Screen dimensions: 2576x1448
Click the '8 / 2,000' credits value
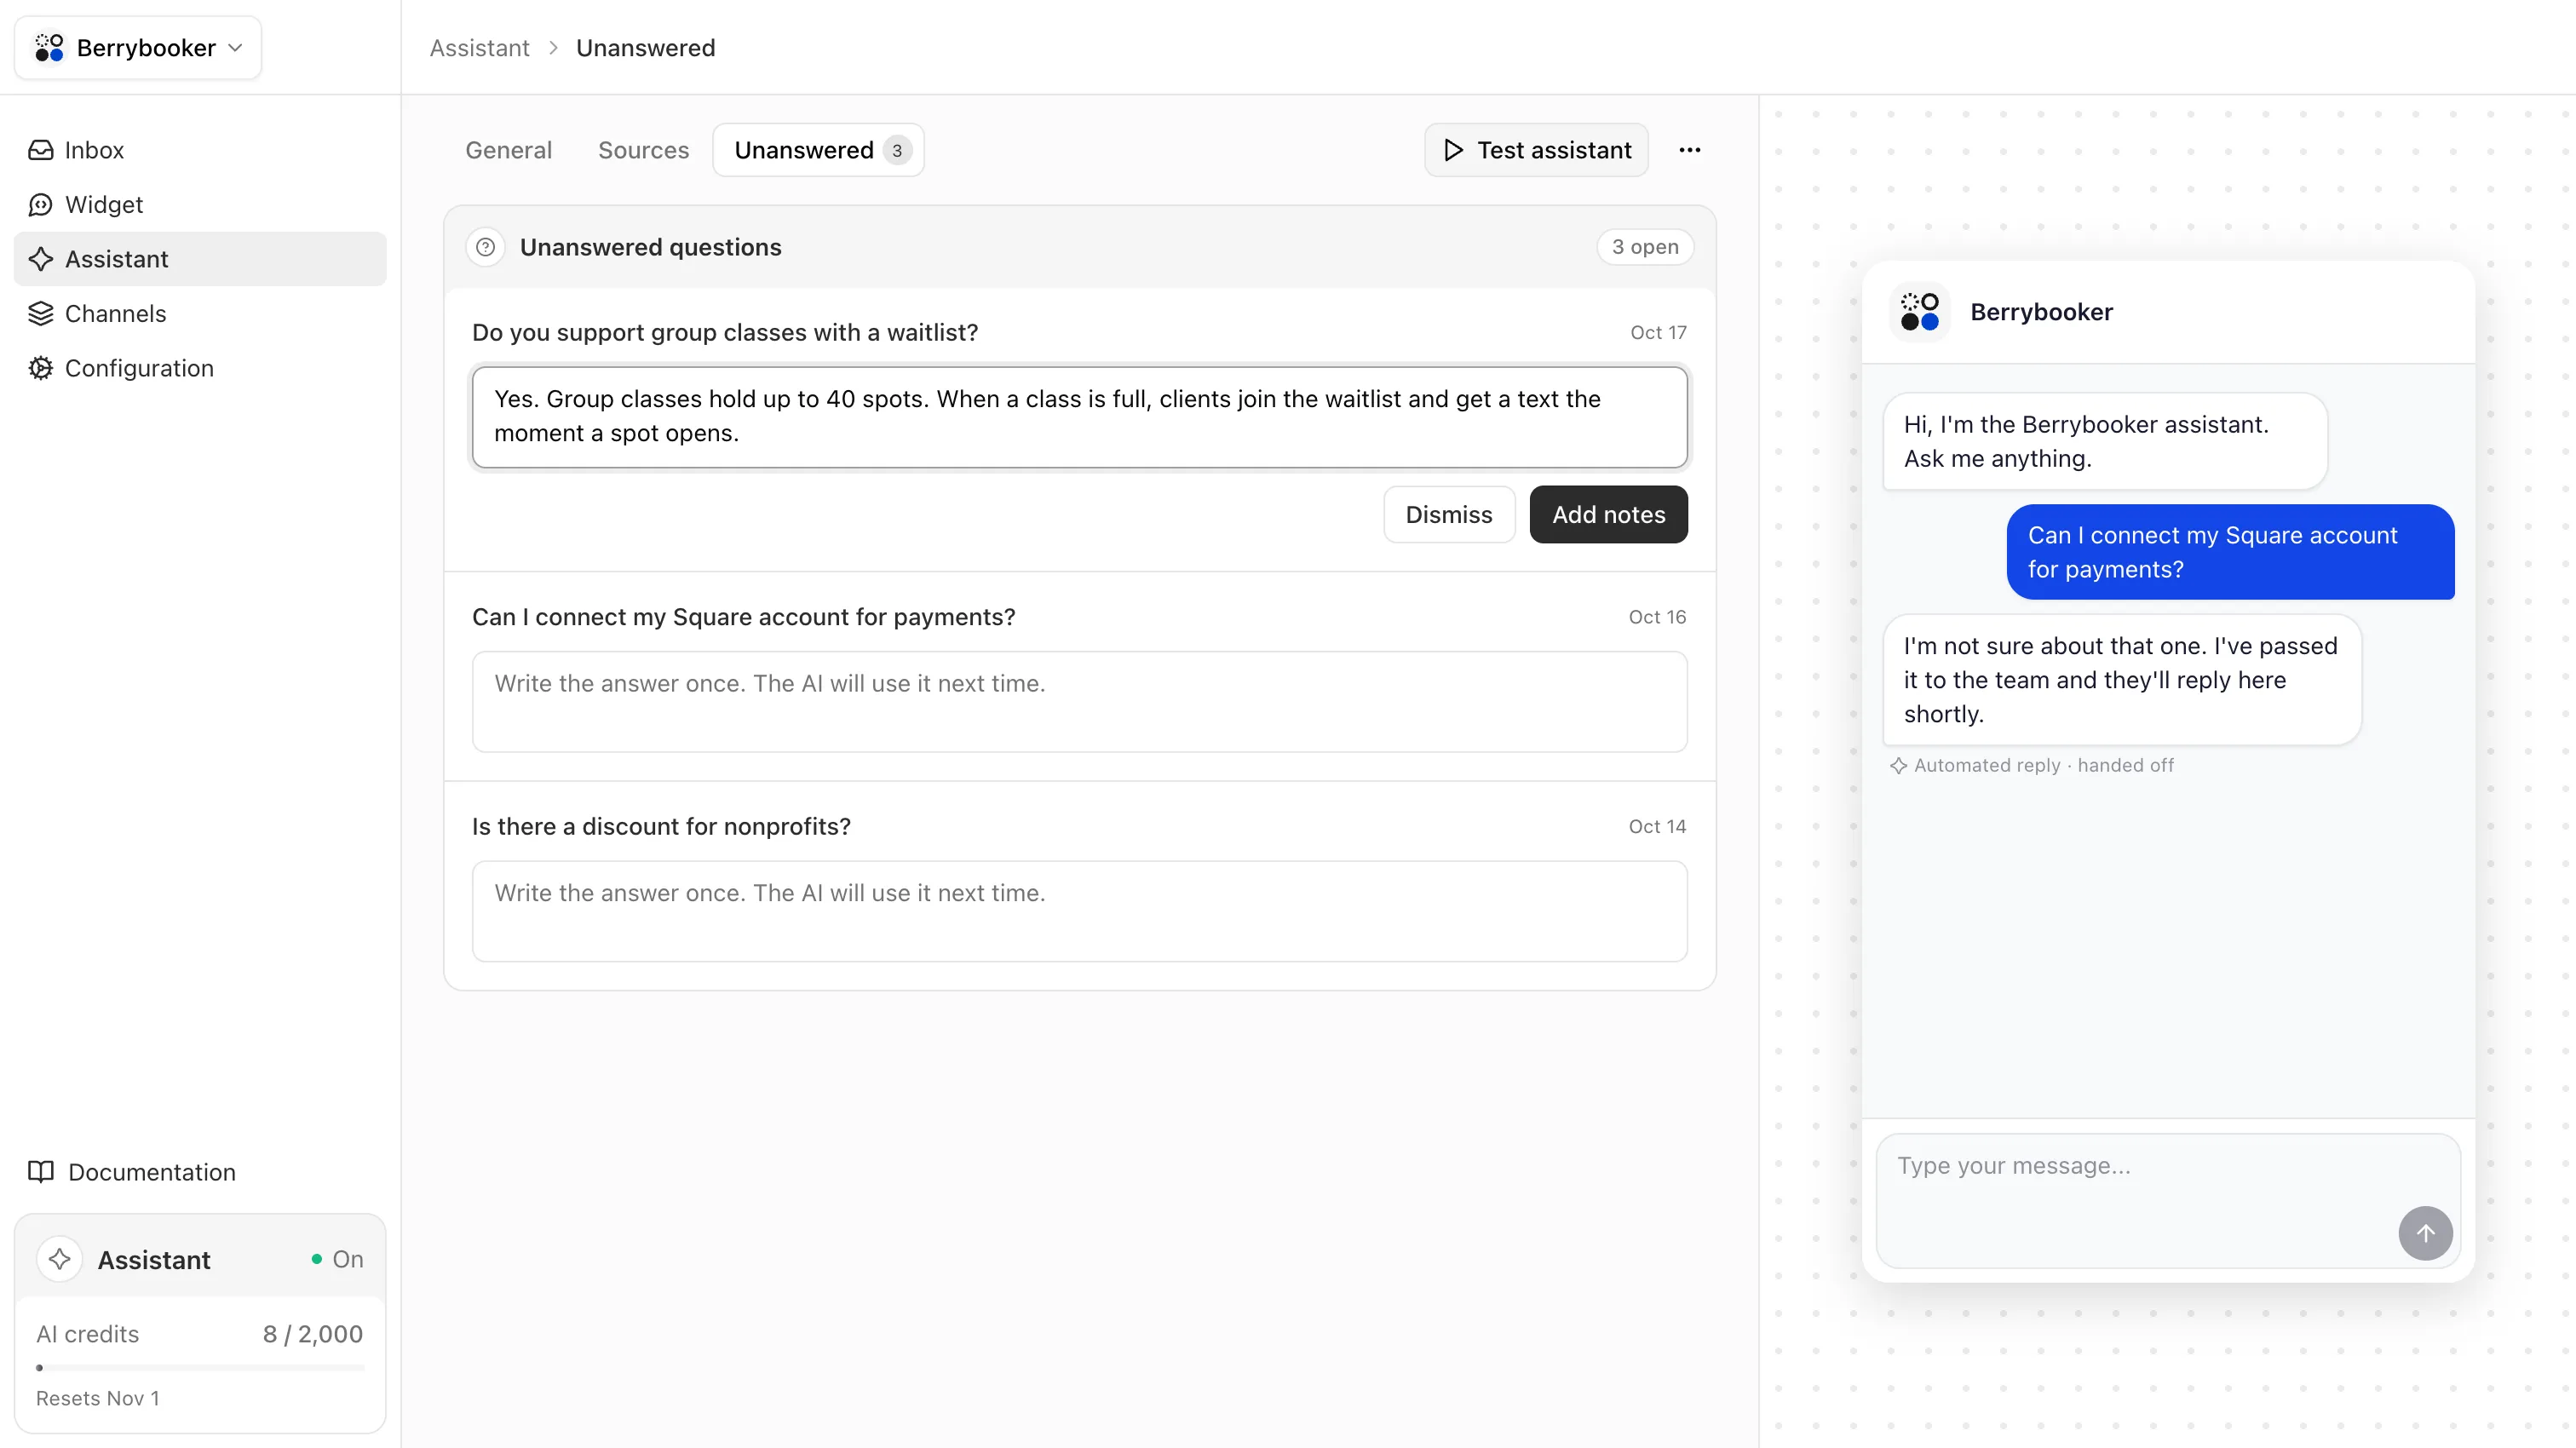pos(313,1334)
